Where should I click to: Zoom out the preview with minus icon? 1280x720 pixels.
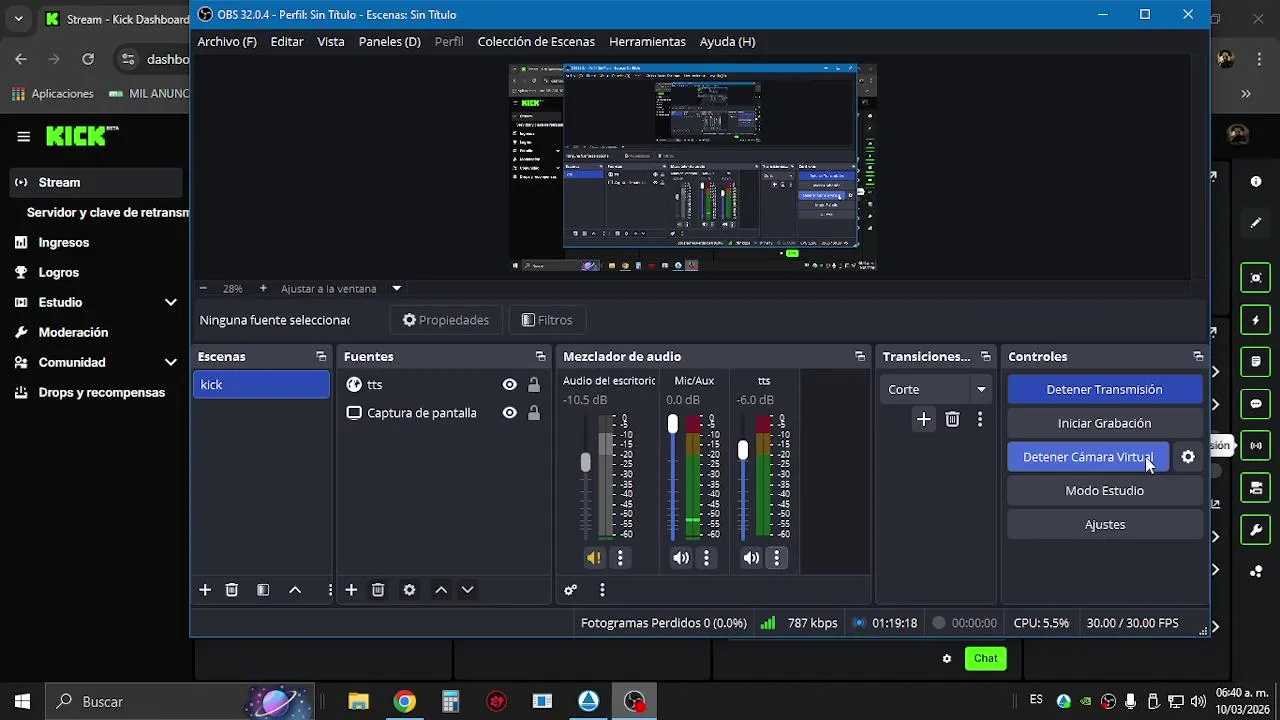(x=203, y=288)
